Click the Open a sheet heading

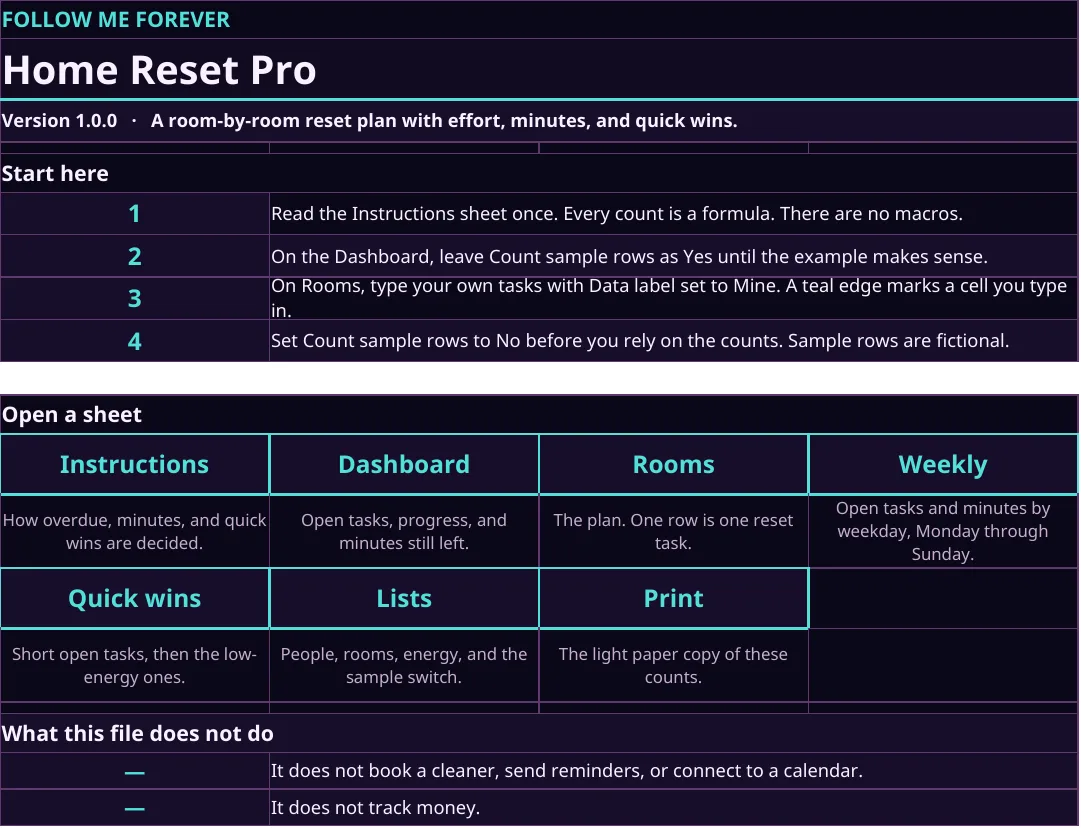[x=72, y=414]
